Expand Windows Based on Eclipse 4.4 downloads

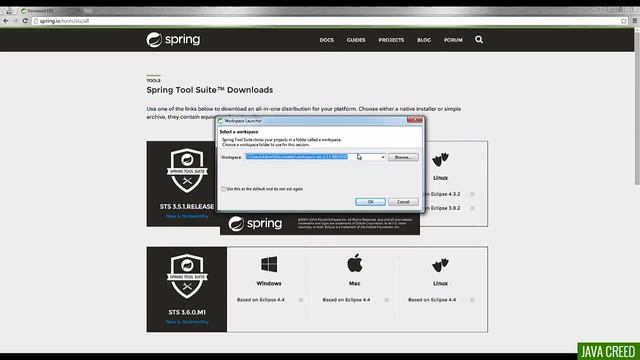pyautogui.click(x=301, y=300)
